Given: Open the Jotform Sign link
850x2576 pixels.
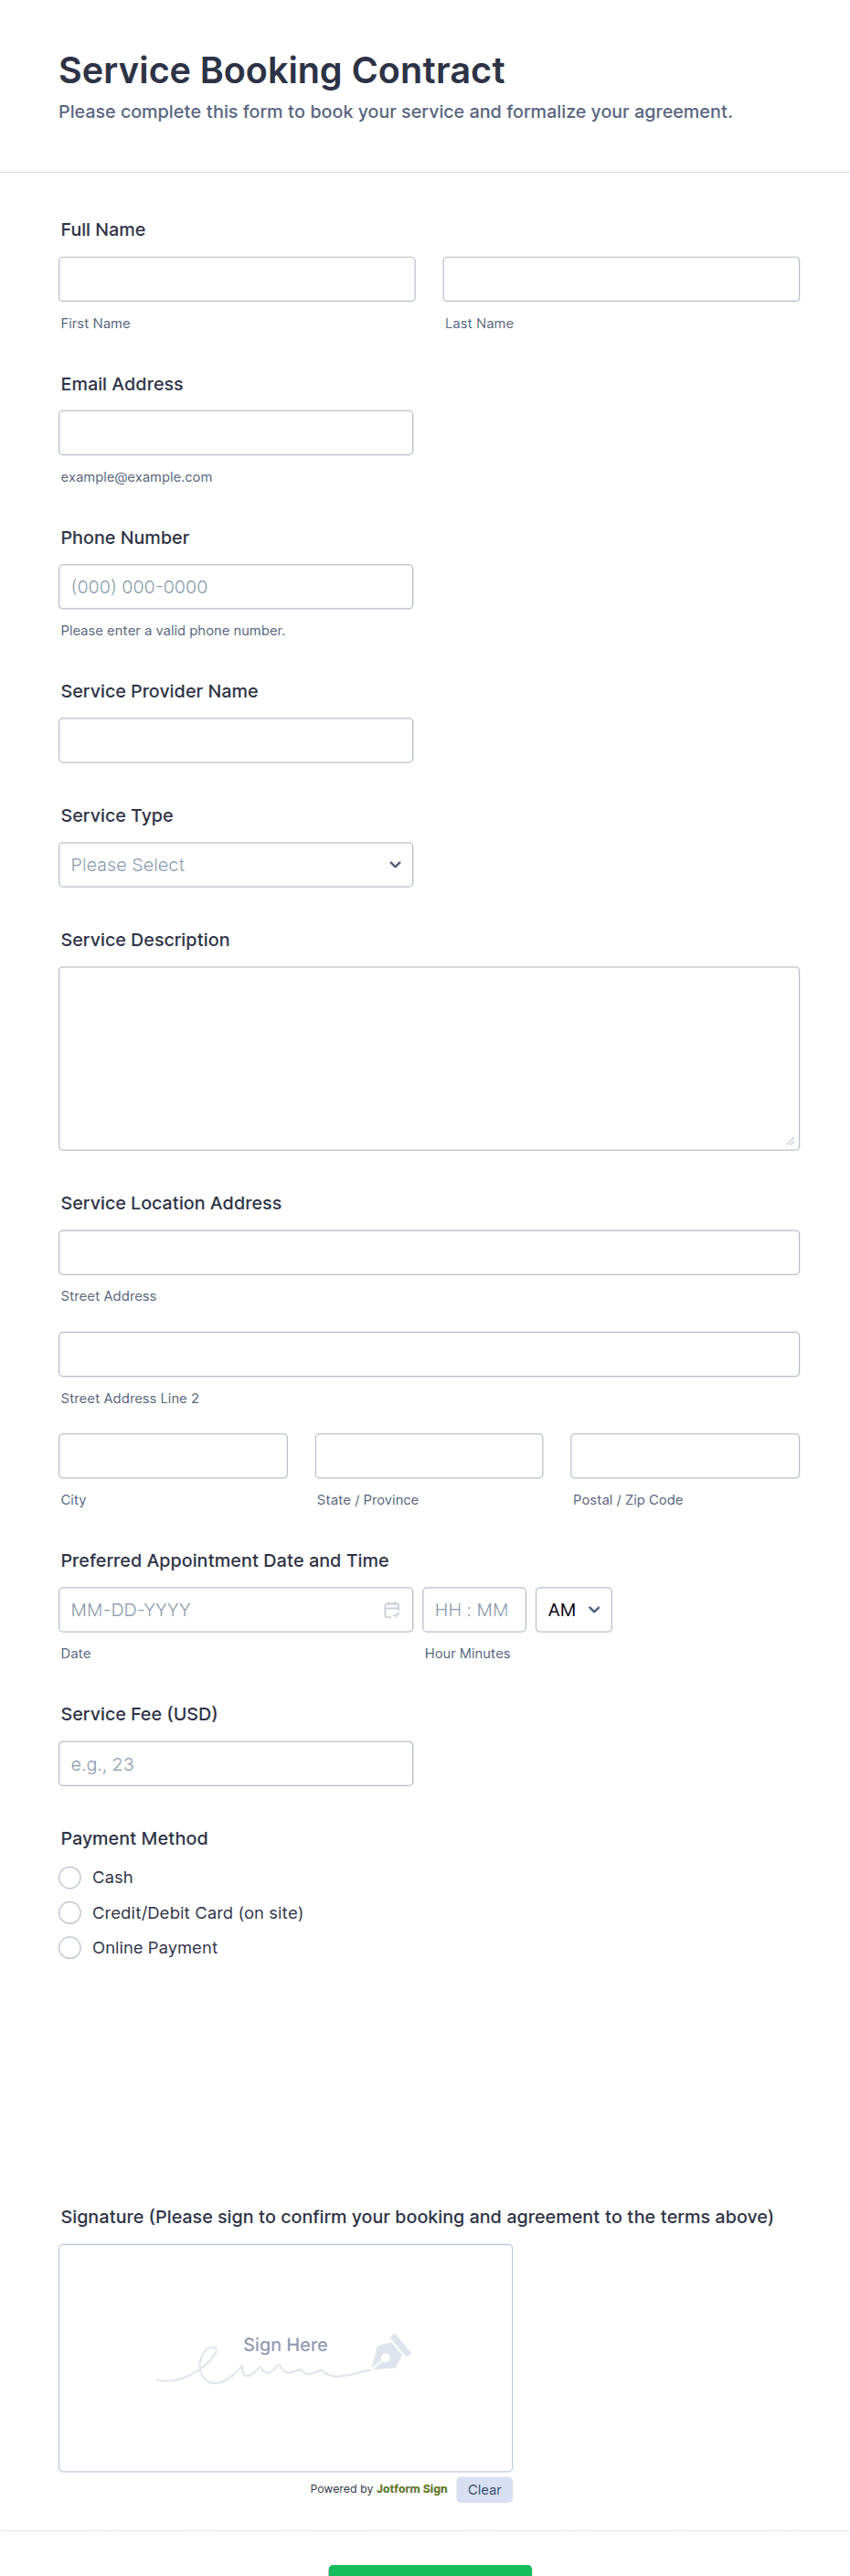Looking at the screenshot, I should point(412,2489).
